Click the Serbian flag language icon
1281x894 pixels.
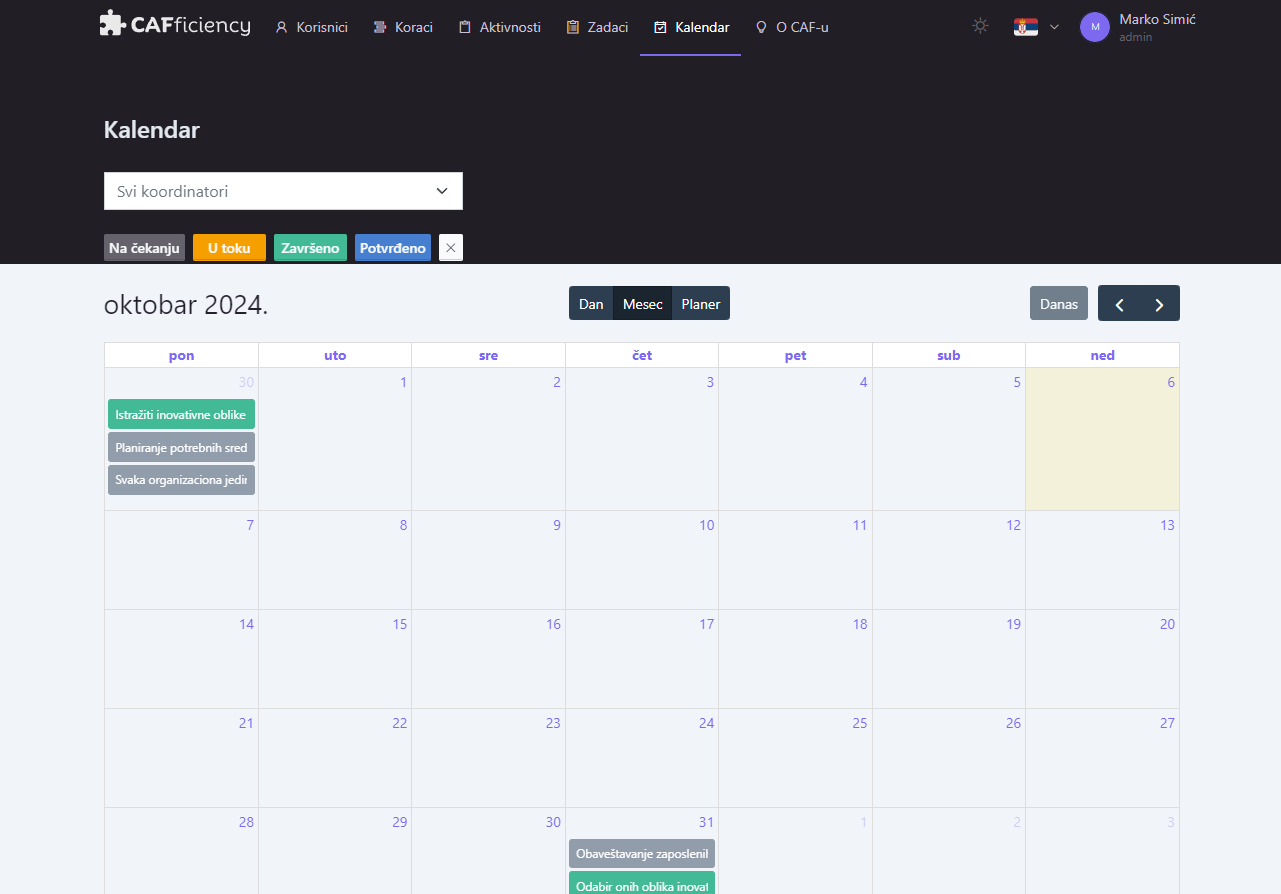click(1025, 27)
